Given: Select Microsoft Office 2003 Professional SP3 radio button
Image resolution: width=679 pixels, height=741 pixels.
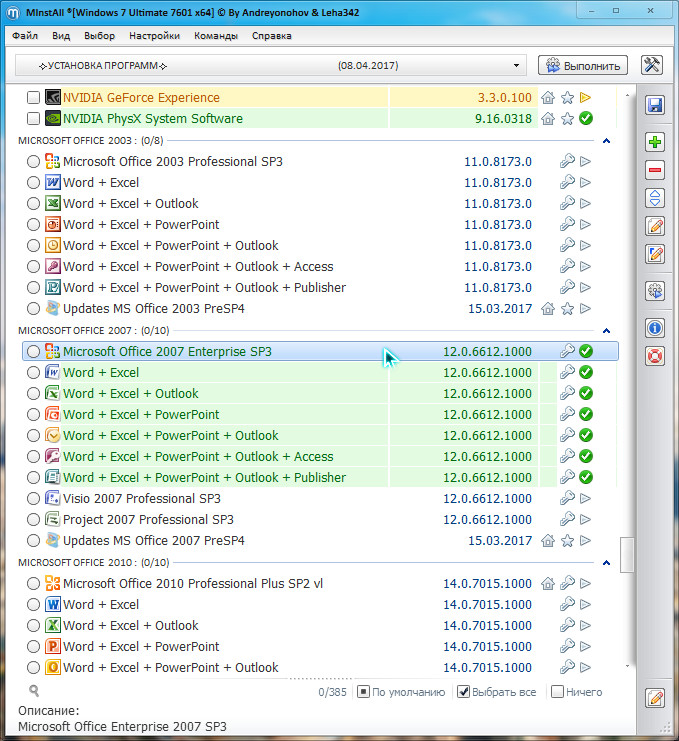Looking at the screenshot, I should click(33, 161).
